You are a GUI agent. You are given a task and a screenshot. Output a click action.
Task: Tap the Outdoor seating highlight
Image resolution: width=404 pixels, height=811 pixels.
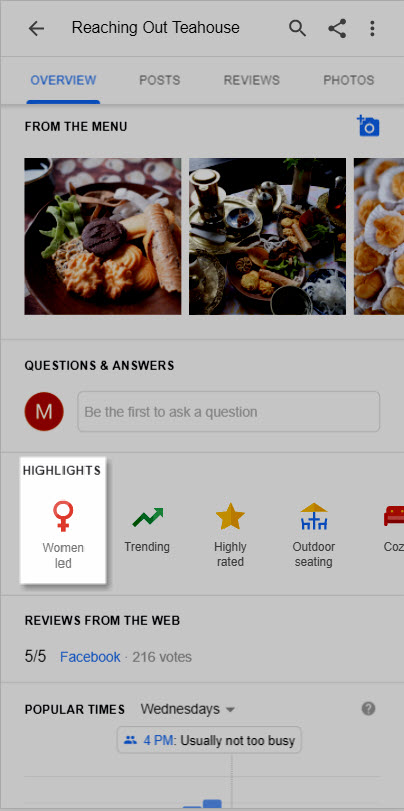pos(313,534)
